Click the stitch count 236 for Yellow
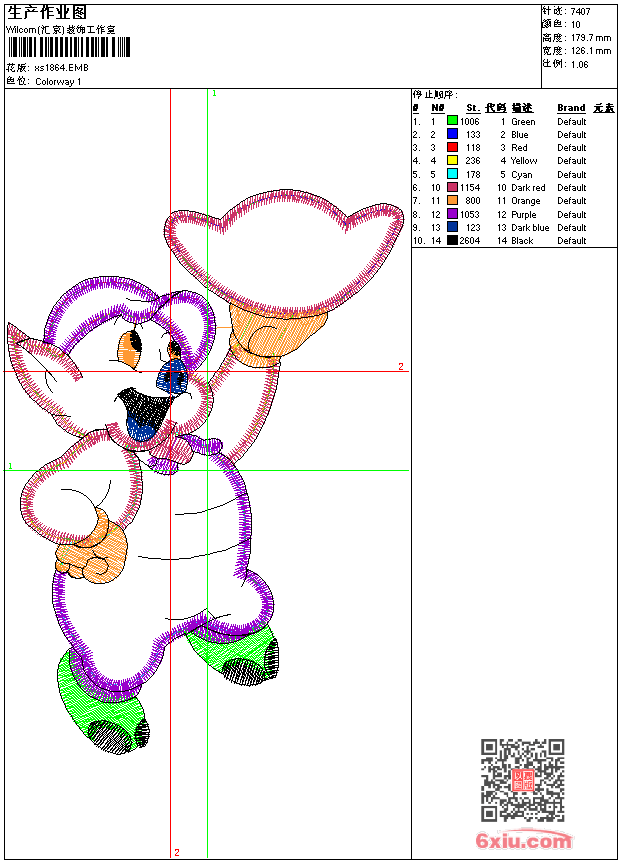The image size is (620, 860). pos(473,161)
